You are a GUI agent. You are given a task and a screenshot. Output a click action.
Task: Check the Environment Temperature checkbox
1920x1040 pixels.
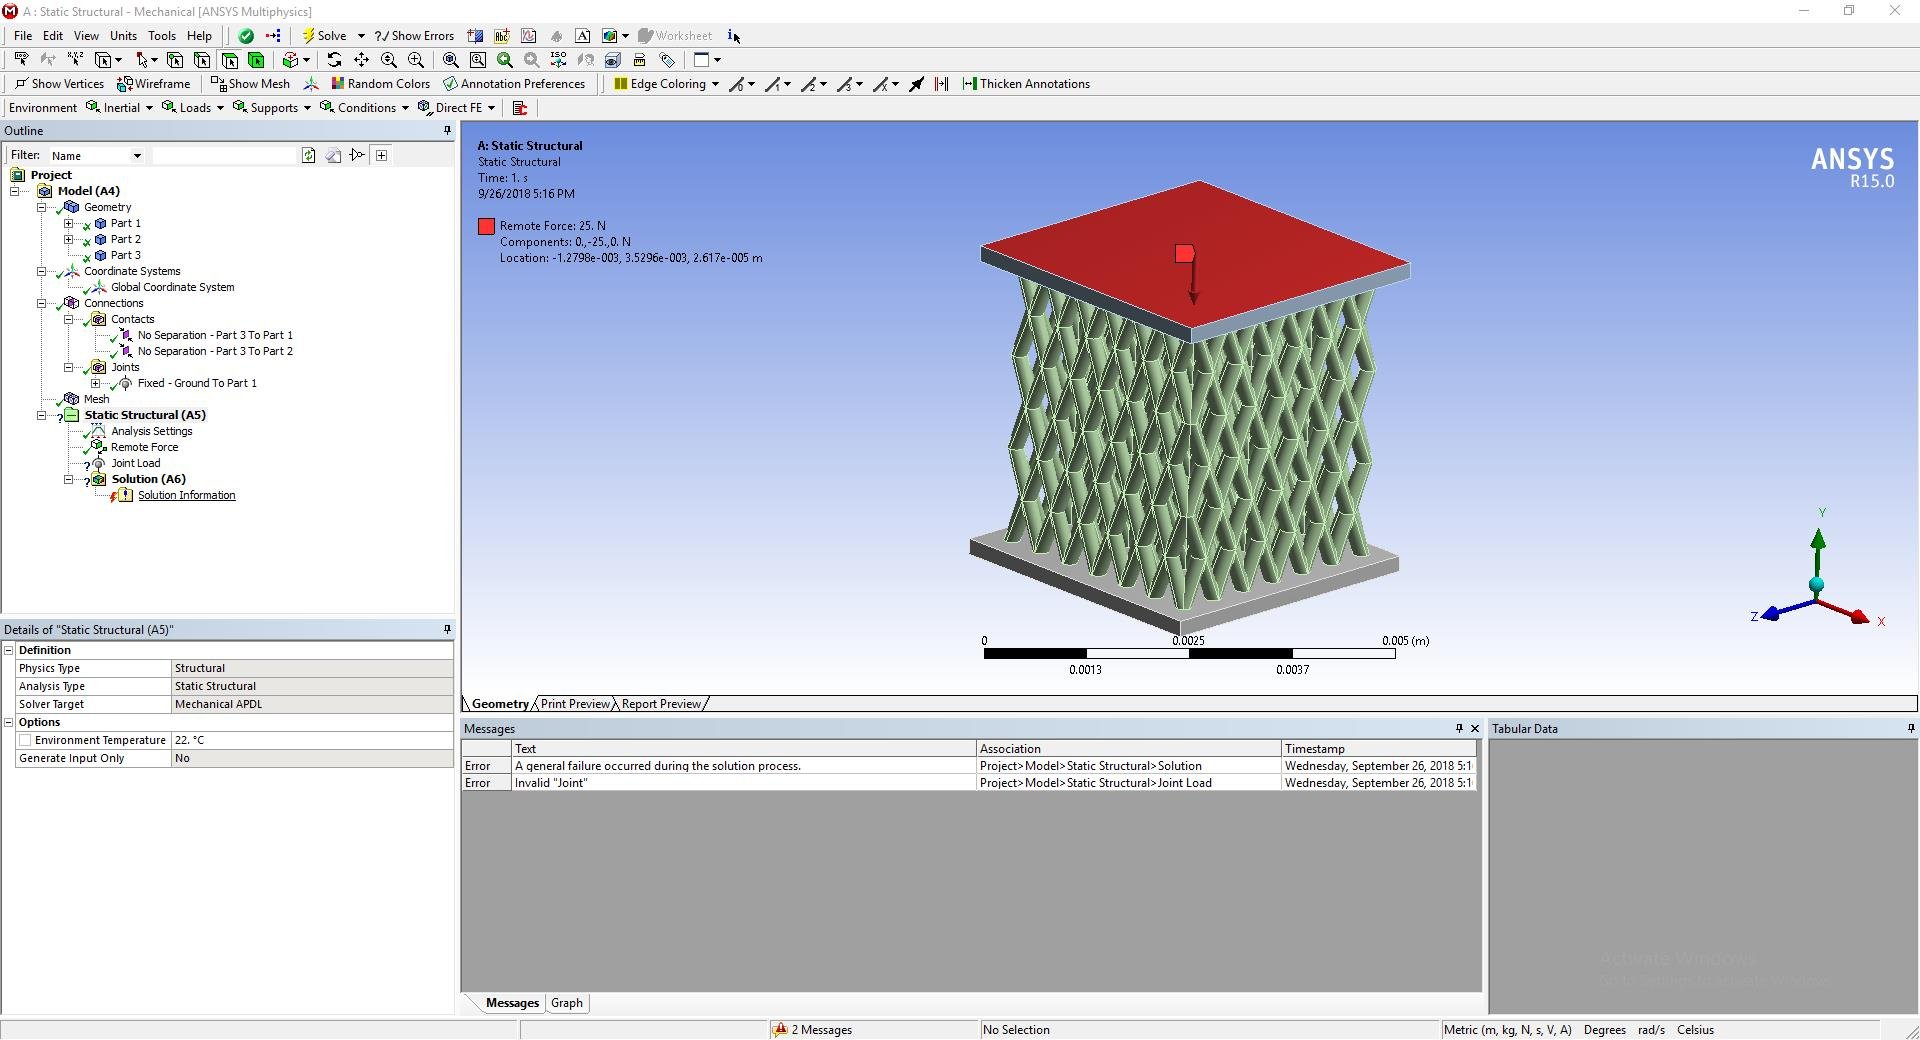[25, 740]
